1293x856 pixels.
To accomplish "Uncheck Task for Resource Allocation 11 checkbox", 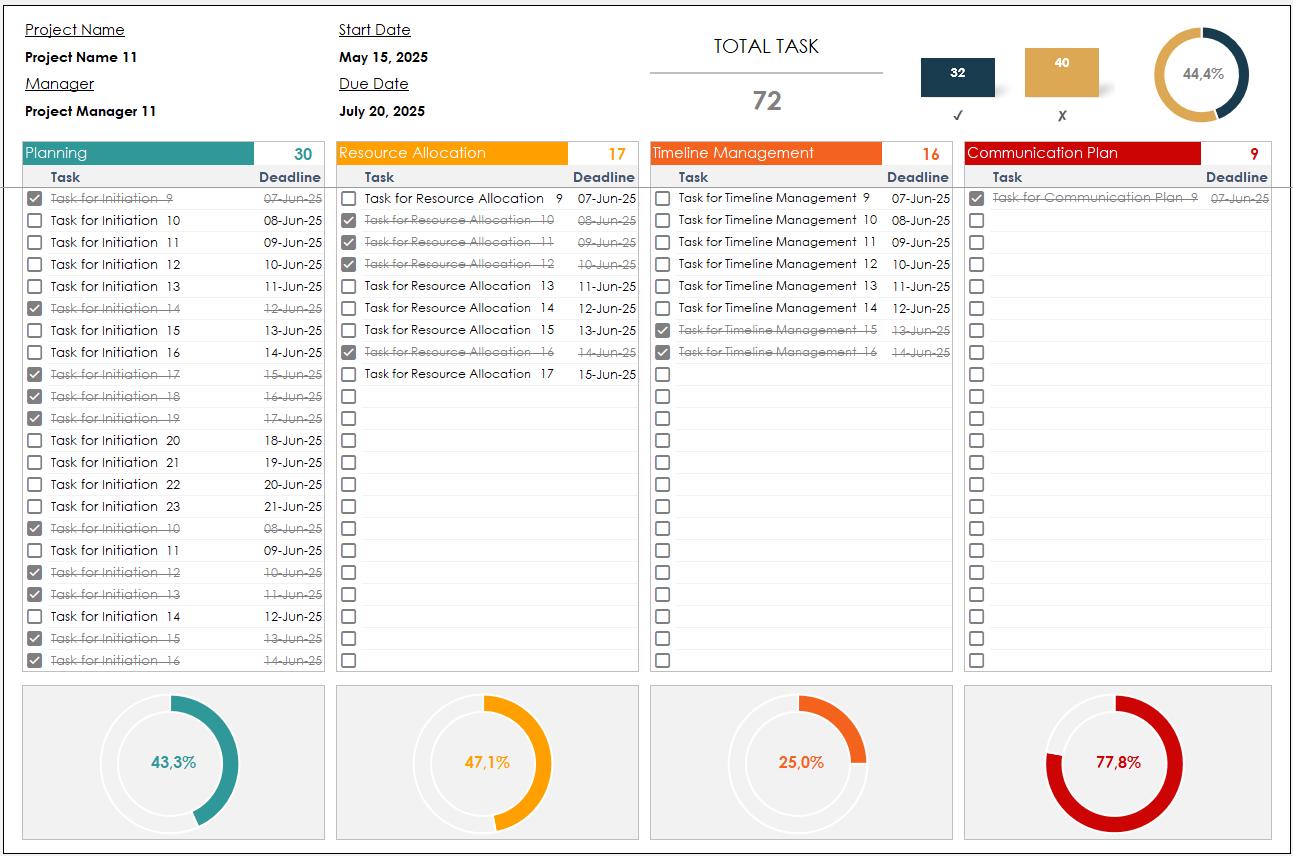I will (x=349, y=242).
